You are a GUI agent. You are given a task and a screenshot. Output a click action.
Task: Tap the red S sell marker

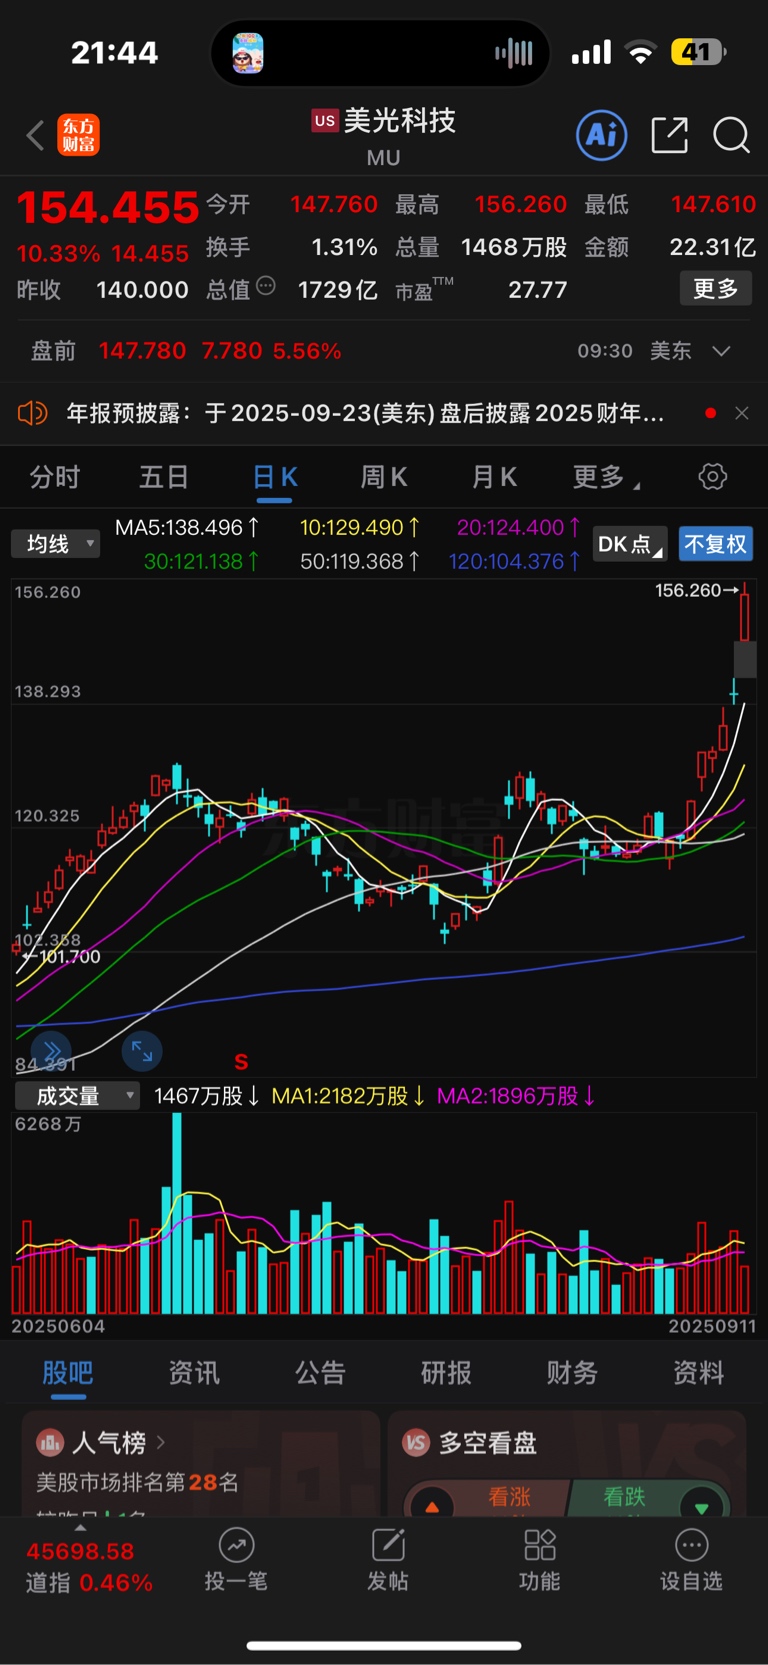(241, 1062)
